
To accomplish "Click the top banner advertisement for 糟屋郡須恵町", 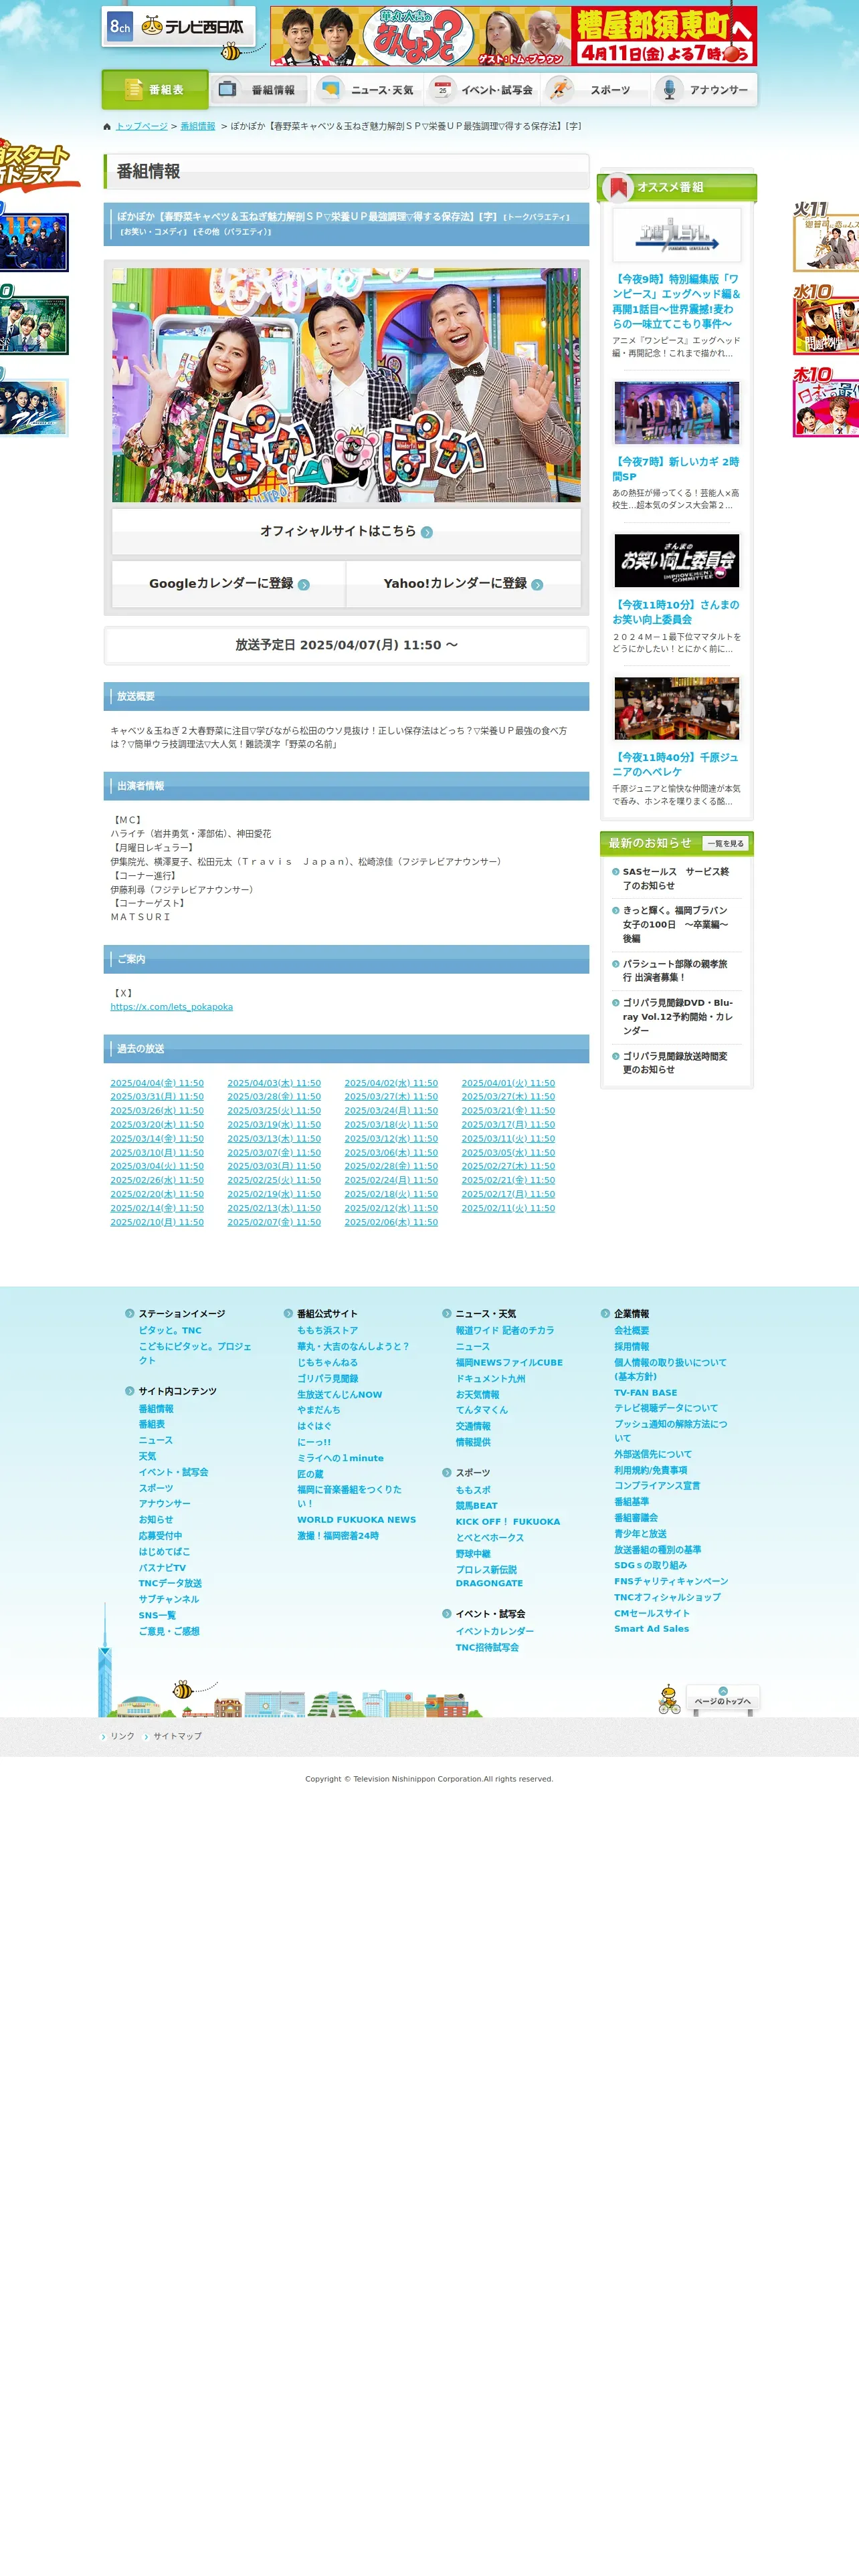I will 513,36.
